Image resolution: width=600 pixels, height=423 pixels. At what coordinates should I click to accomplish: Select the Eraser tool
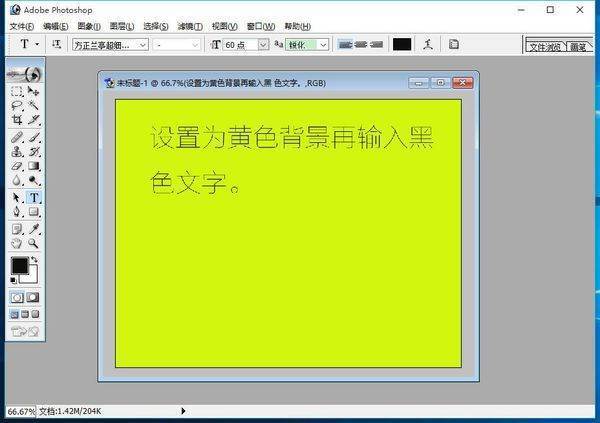click(17, 166)
